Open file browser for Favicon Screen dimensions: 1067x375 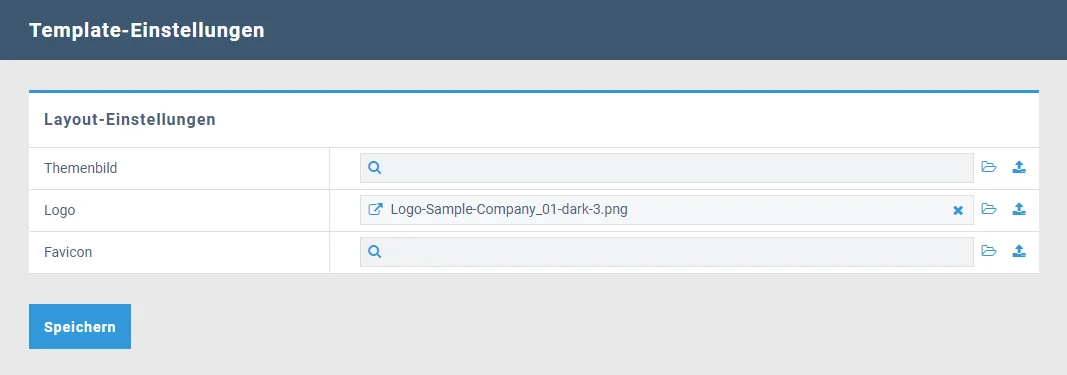coord(989,252)
